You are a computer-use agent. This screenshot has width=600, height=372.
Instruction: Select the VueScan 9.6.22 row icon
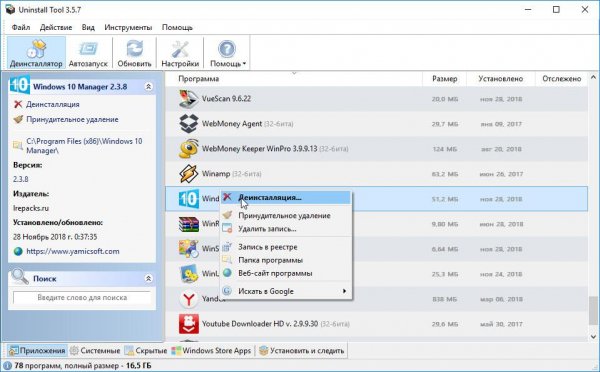click(189, 99)
